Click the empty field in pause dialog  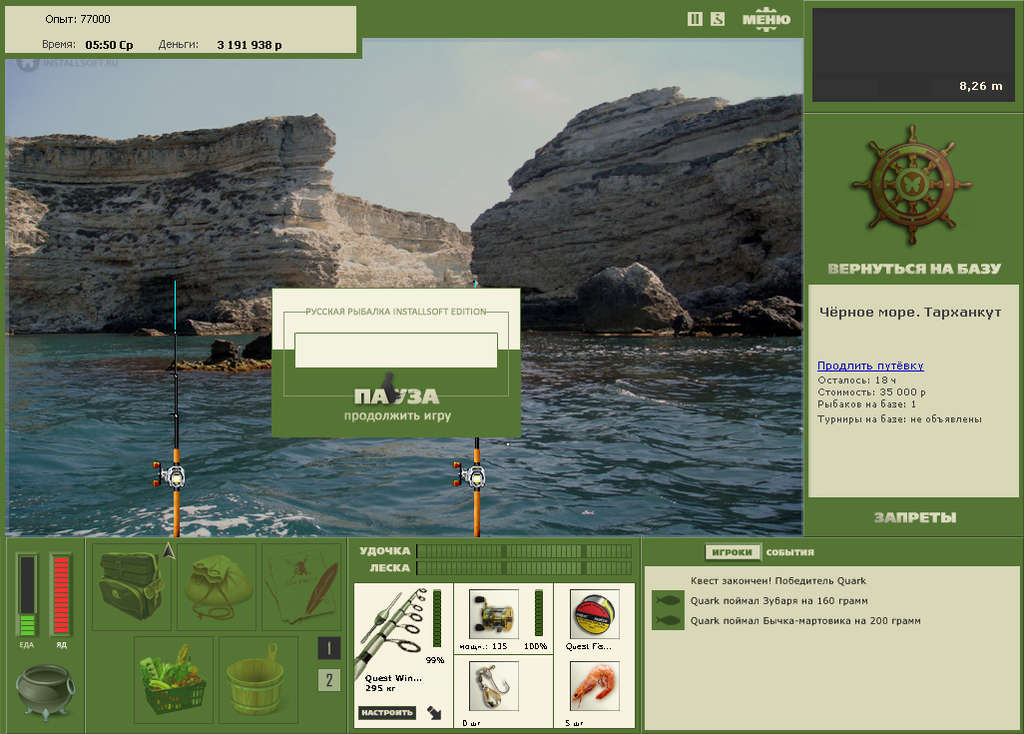tap(396, 350)
